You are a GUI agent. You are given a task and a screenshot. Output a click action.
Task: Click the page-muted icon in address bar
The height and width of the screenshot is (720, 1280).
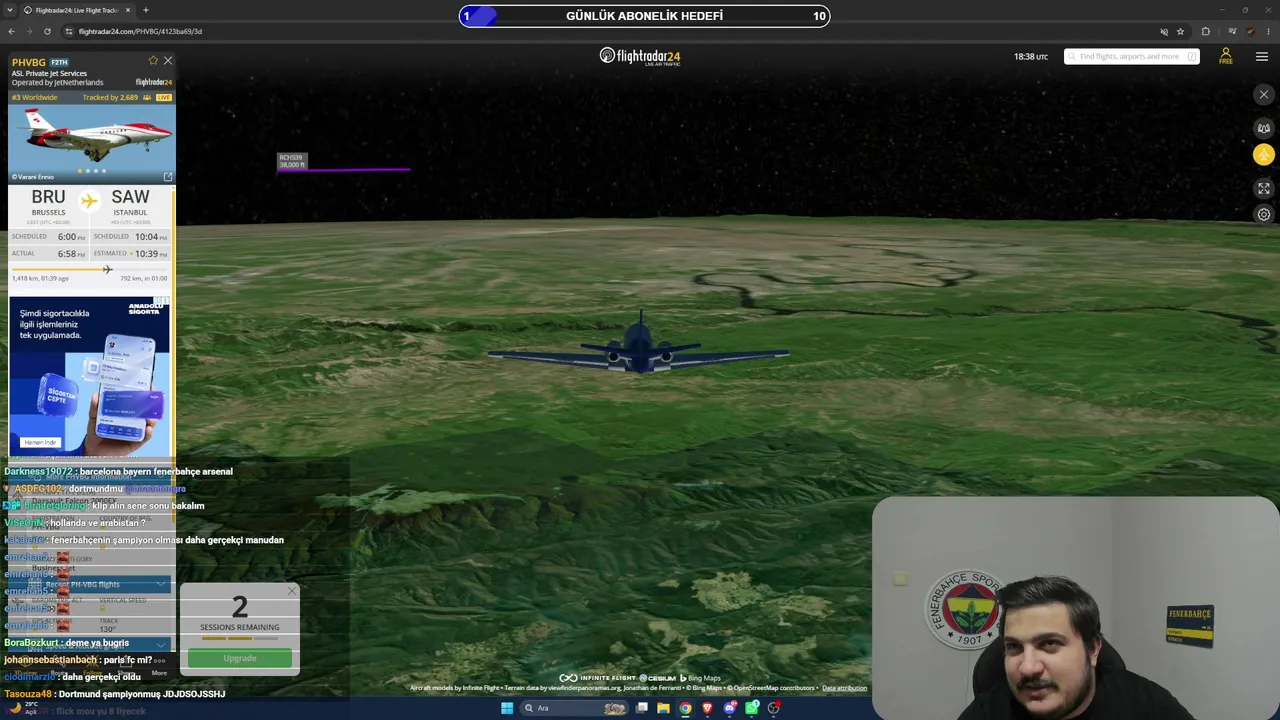coord(1163,31)
